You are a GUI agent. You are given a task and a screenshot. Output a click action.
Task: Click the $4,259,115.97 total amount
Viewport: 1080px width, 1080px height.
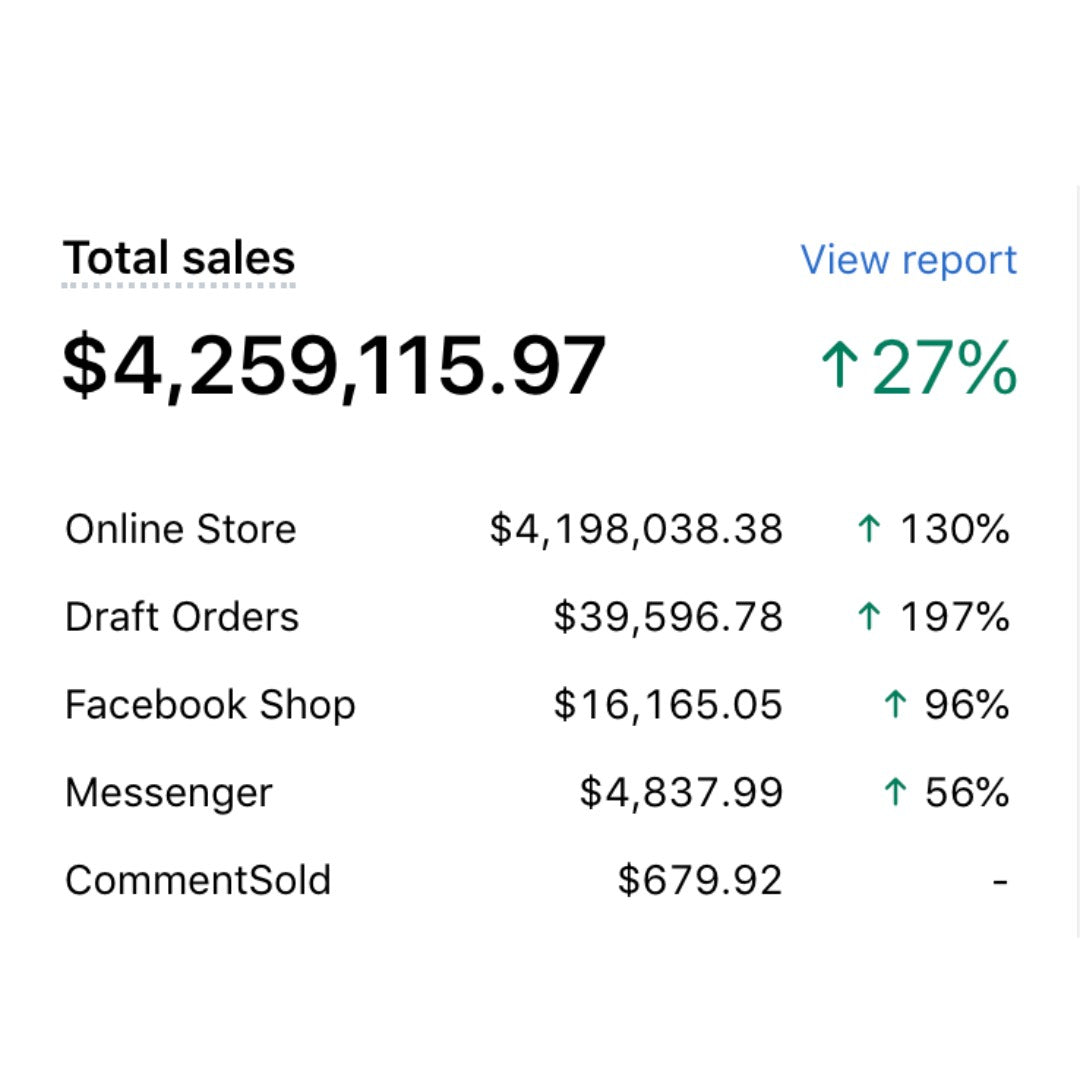(334, 366)
